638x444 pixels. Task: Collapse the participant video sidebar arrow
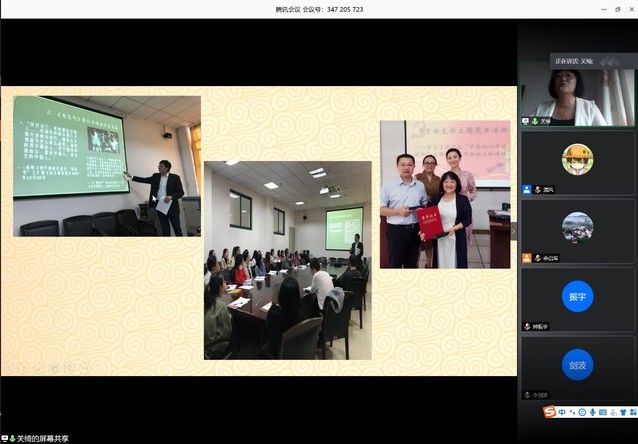point(514,229)
